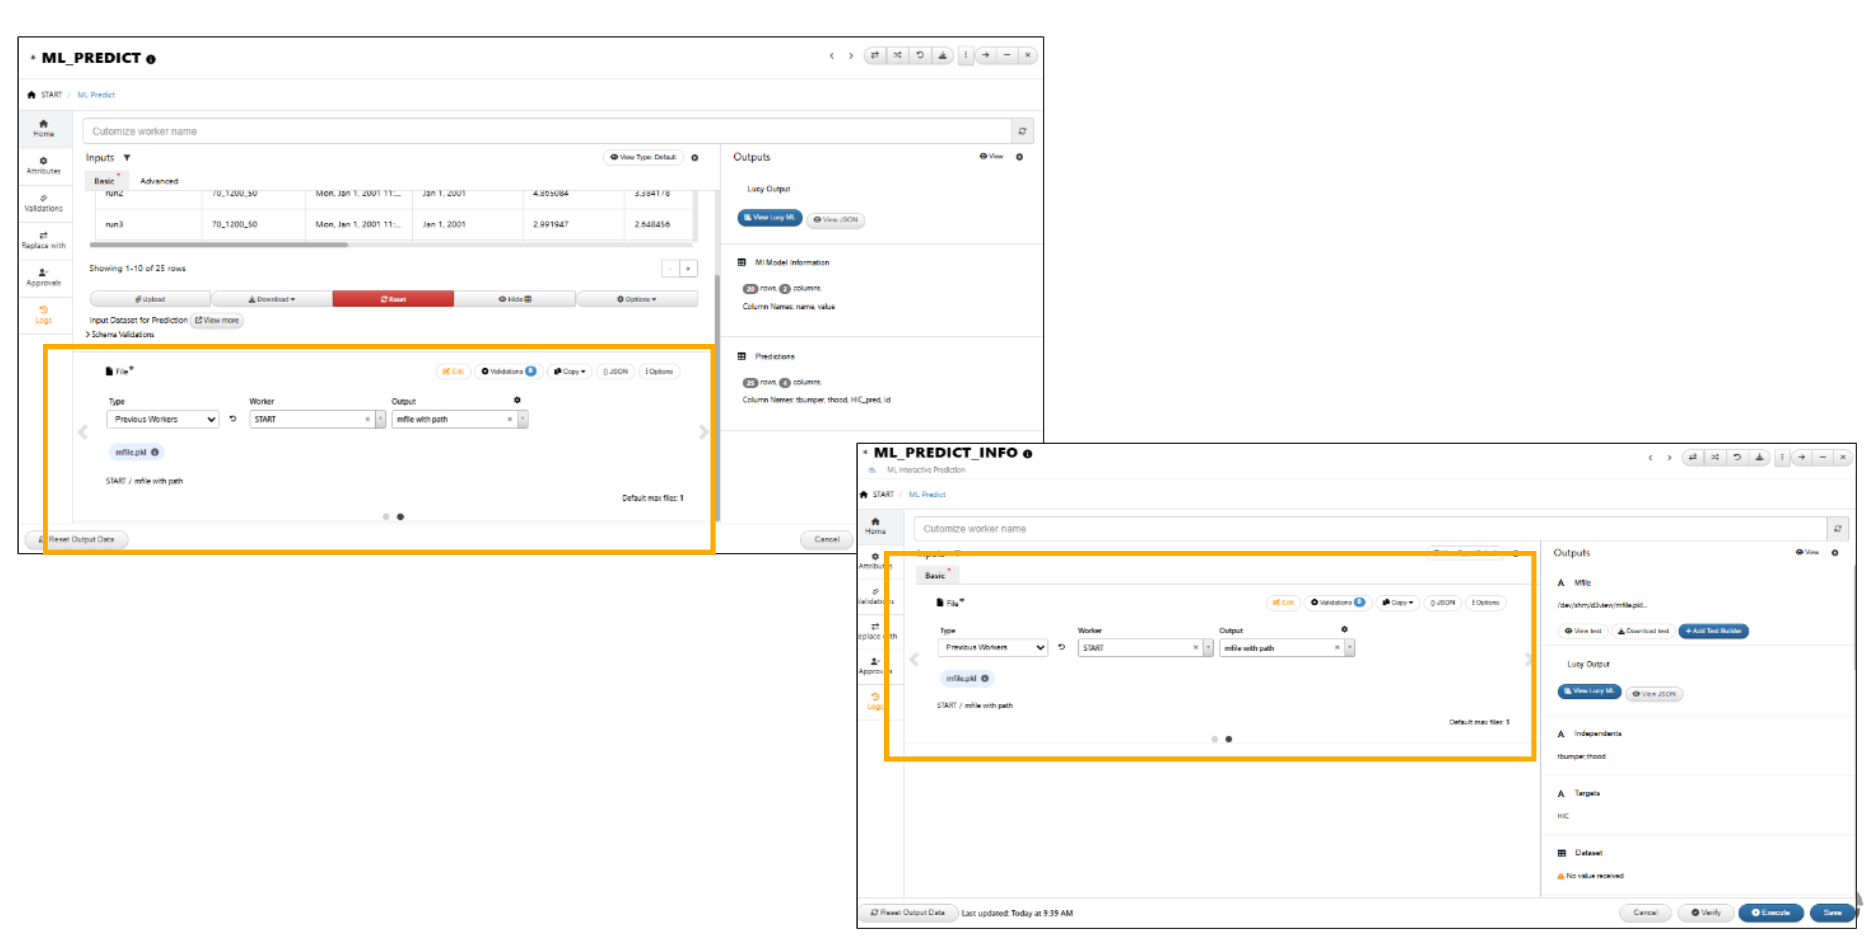
Task: Open Download dropdown in ML_PREDICT
Action: click(x=272, y=299)
